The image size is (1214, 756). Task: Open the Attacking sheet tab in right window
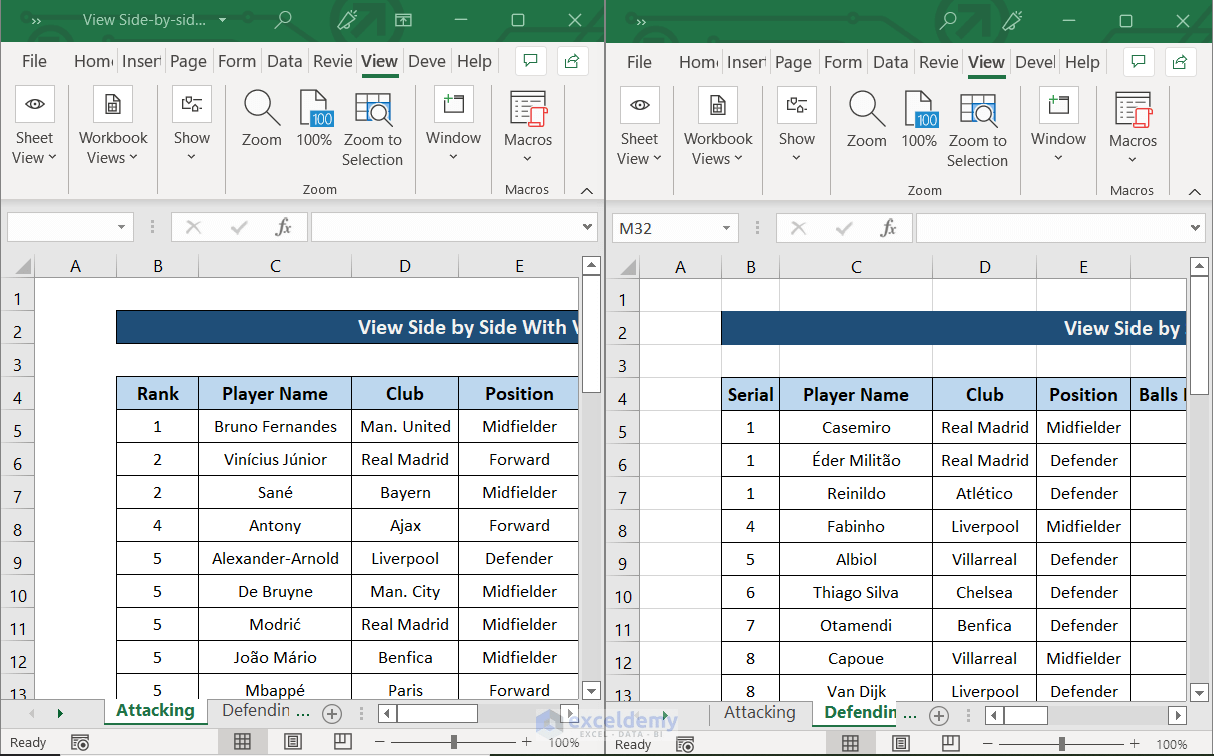pyautogui.click(x=760, y=713)
